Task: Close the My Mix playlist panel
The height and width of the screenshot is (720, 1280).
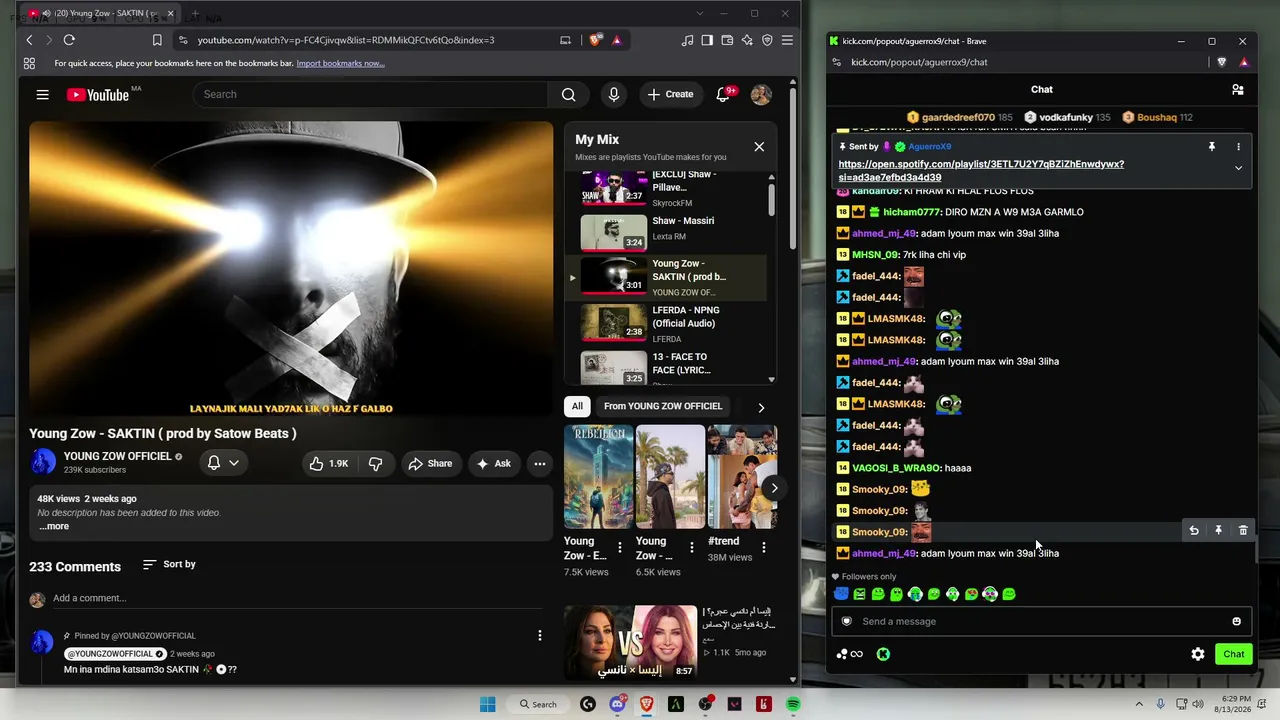Action: click(759, 147)
